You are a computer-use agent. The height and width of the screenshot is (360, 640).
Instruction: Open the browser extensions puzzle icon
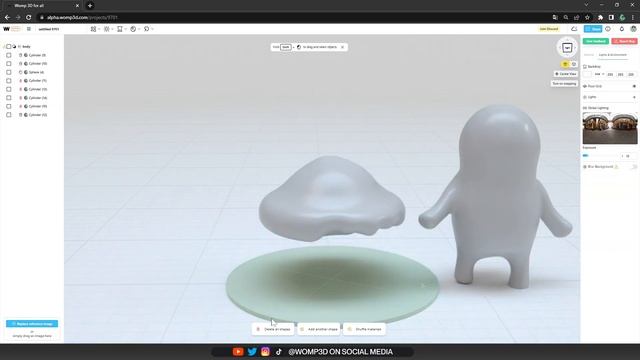point(600,18)
